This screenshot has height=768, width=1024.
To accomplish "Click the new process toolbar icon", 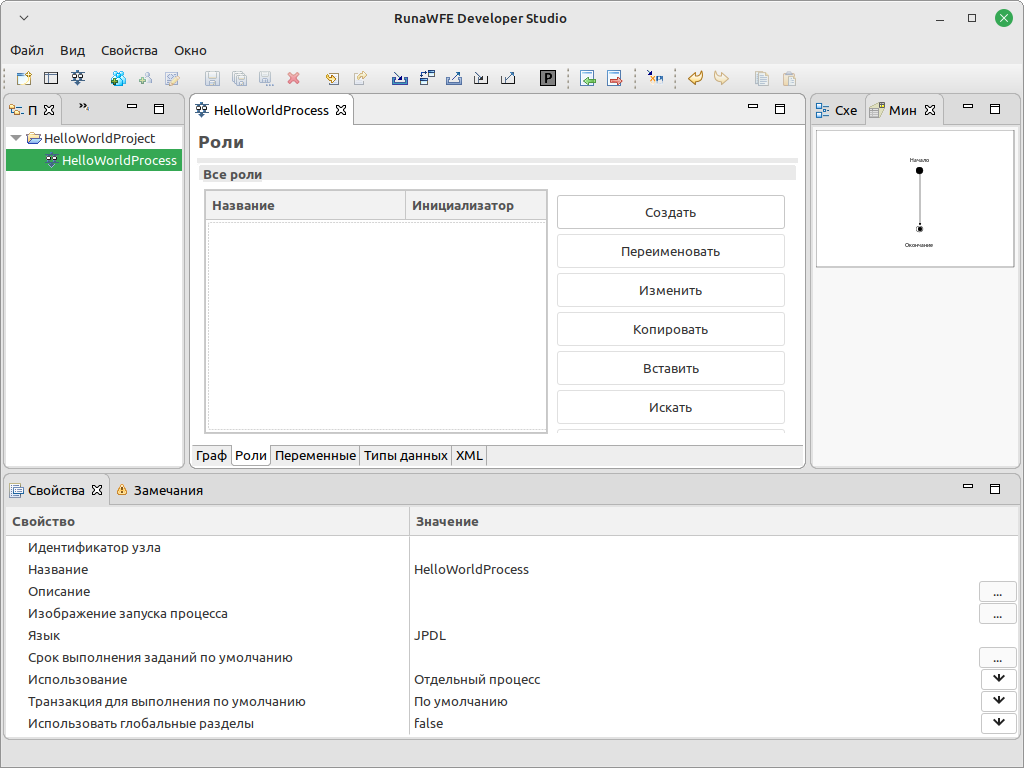I will (78, 78).
